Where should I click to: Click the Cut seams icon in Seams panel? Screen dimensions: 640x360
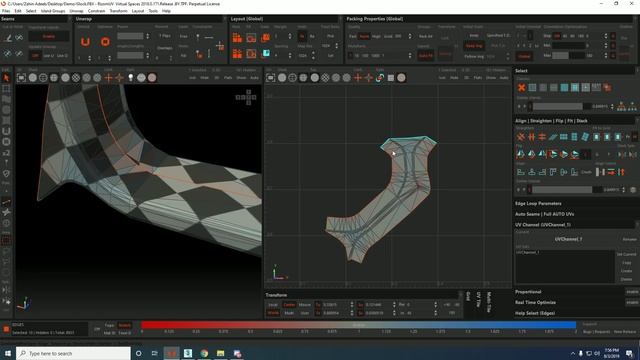8,38
